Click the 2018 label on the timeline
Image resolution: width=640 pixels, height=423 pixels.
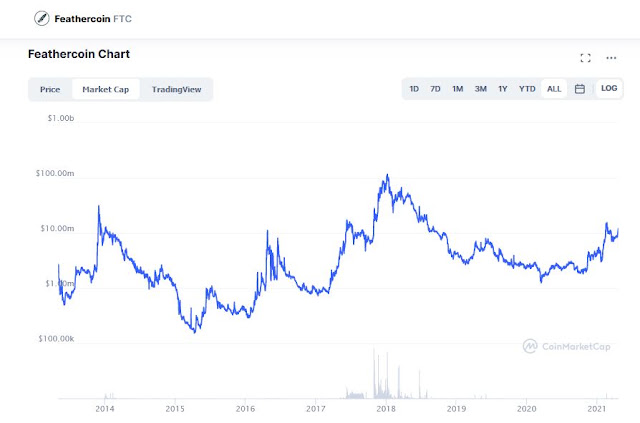386,408
